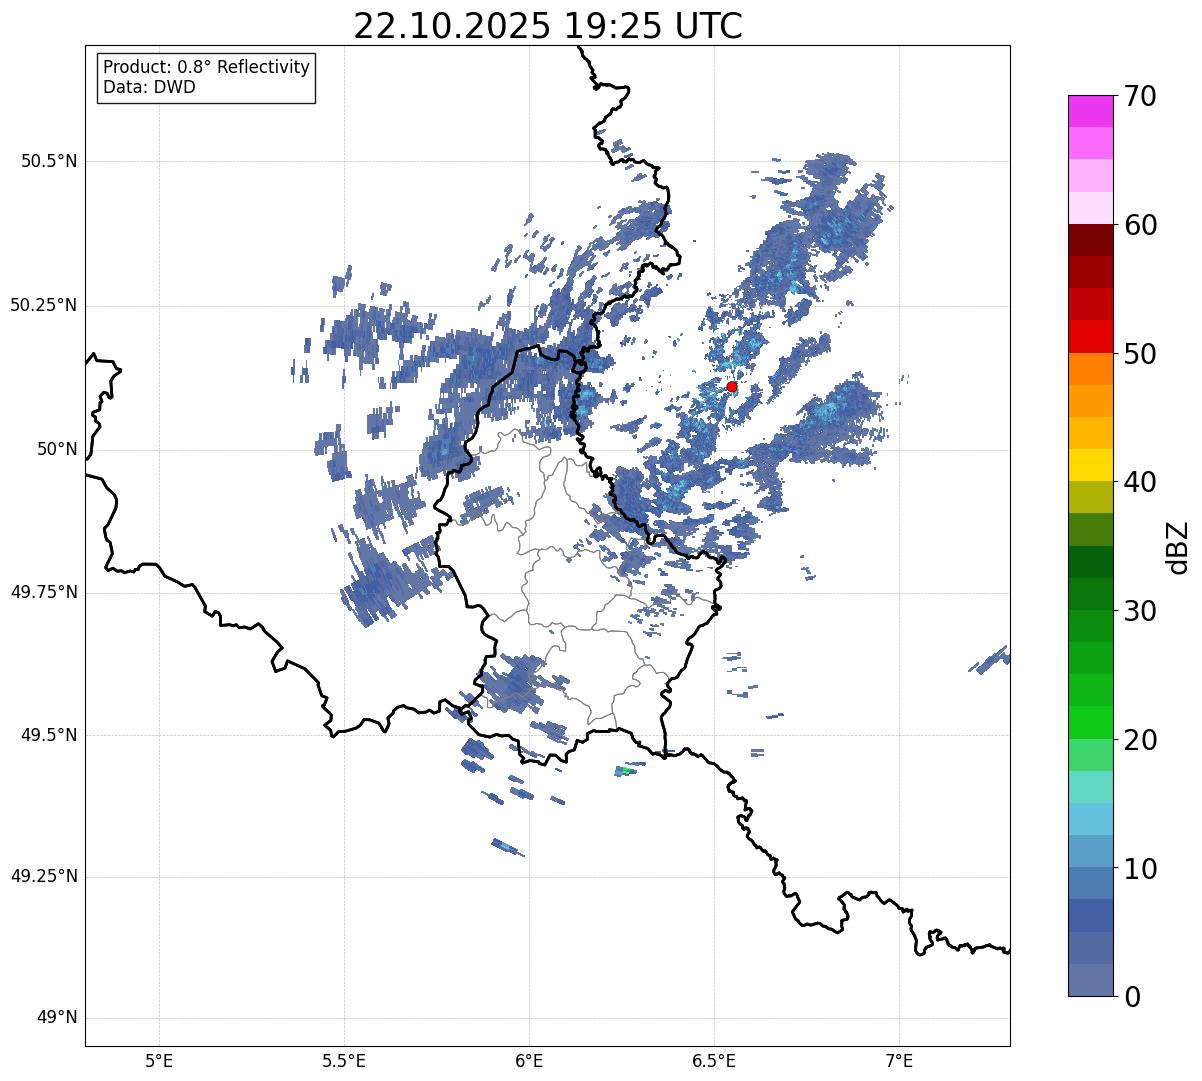Click the red radar location marker

[732, 386]
